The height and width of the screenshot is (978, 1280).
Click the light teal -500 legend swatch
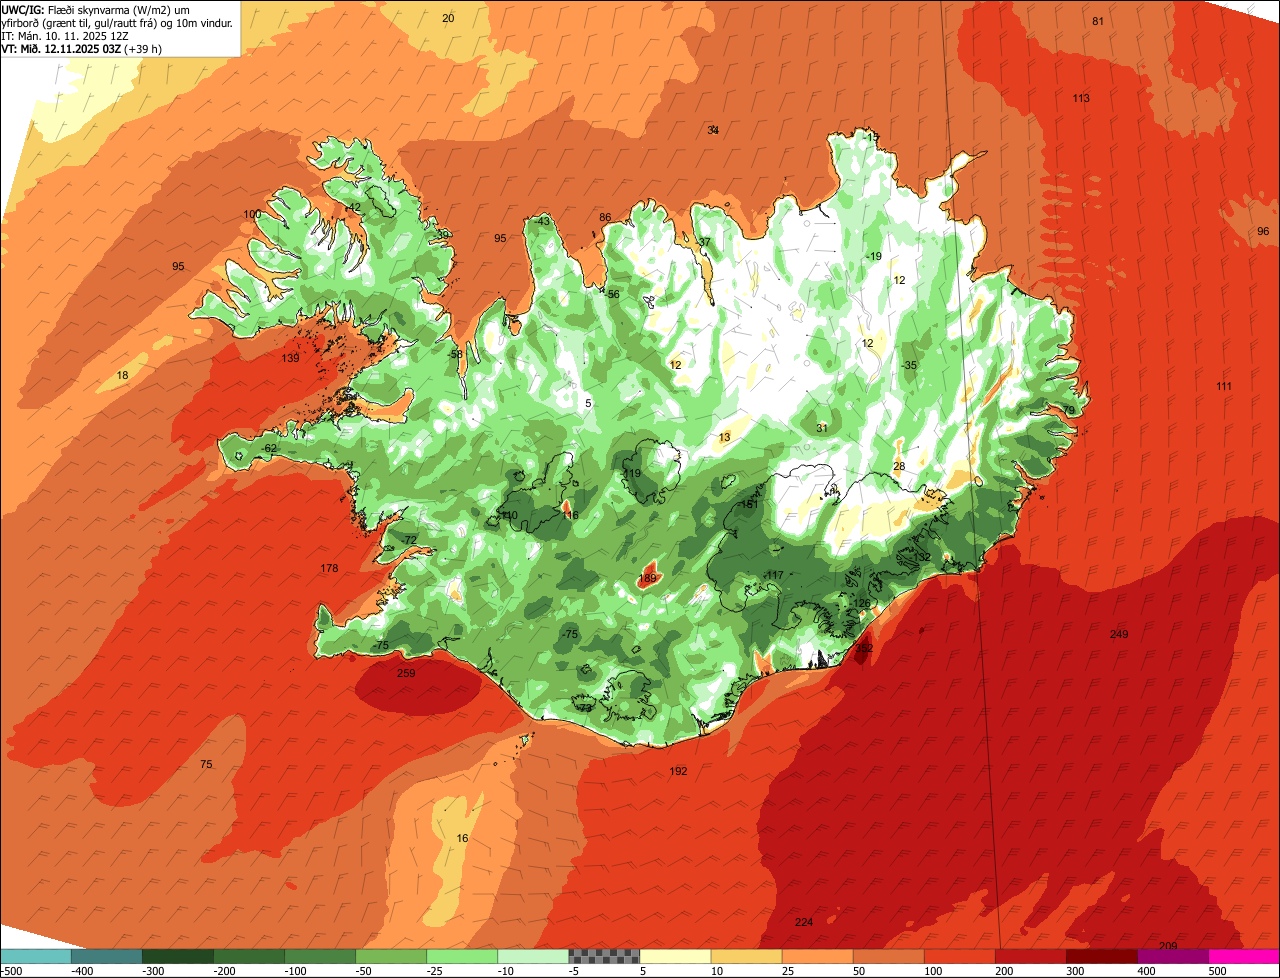click(36, 956)
